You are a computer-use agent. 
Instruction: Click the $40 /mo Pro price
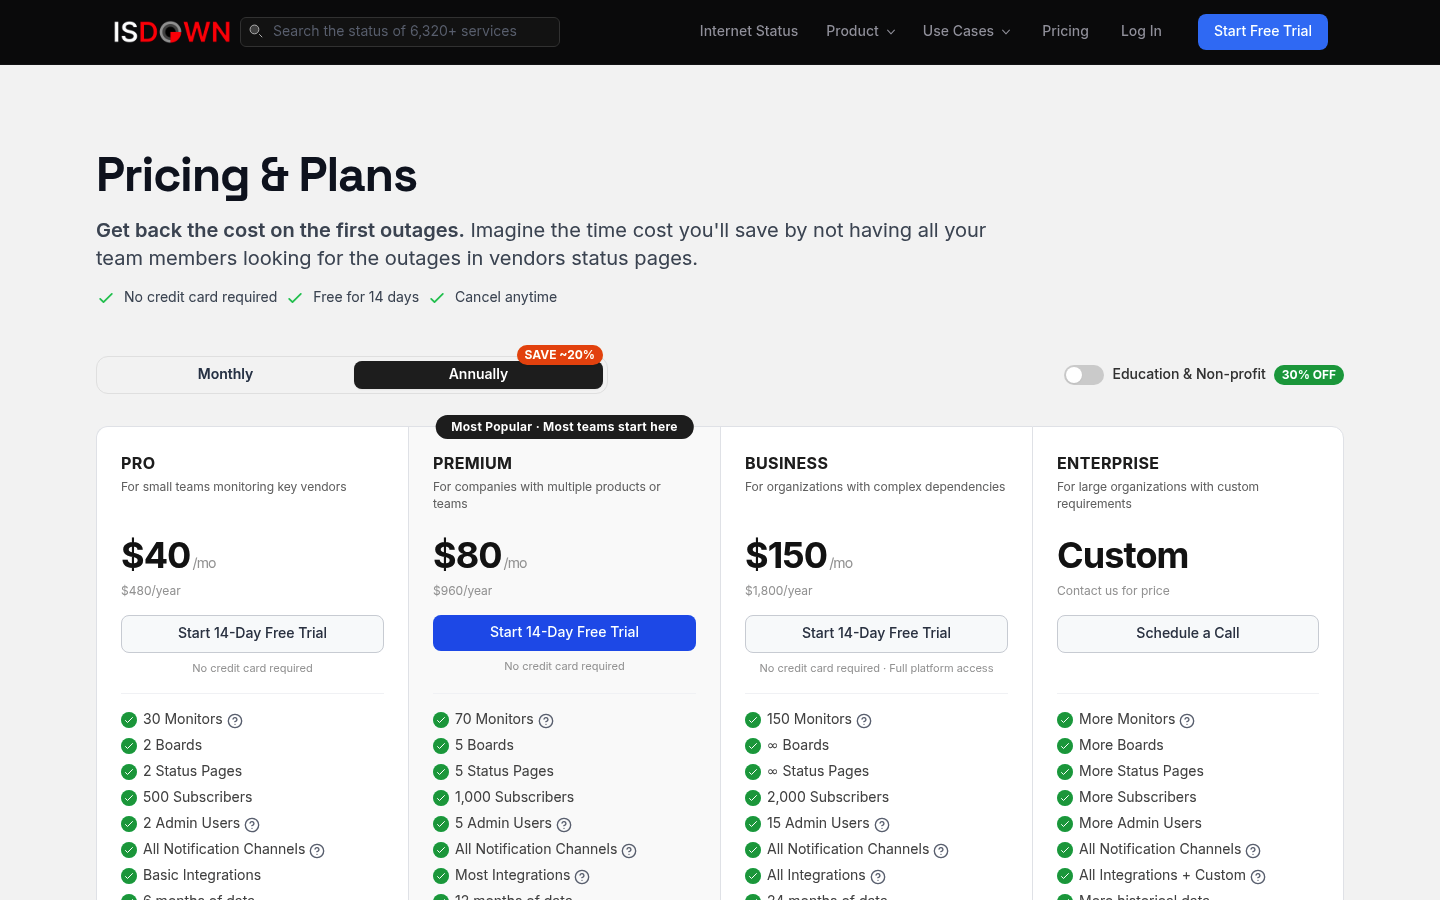click(169, 556)
